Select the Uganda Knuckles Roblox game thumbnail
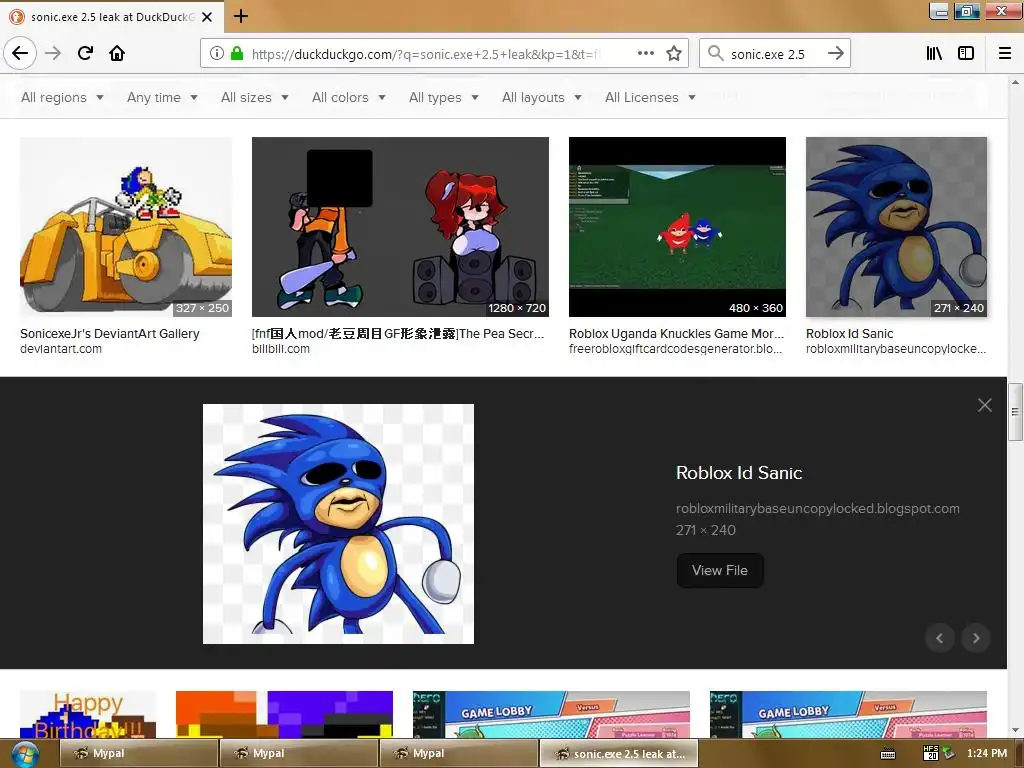 (x=677, y=227)
